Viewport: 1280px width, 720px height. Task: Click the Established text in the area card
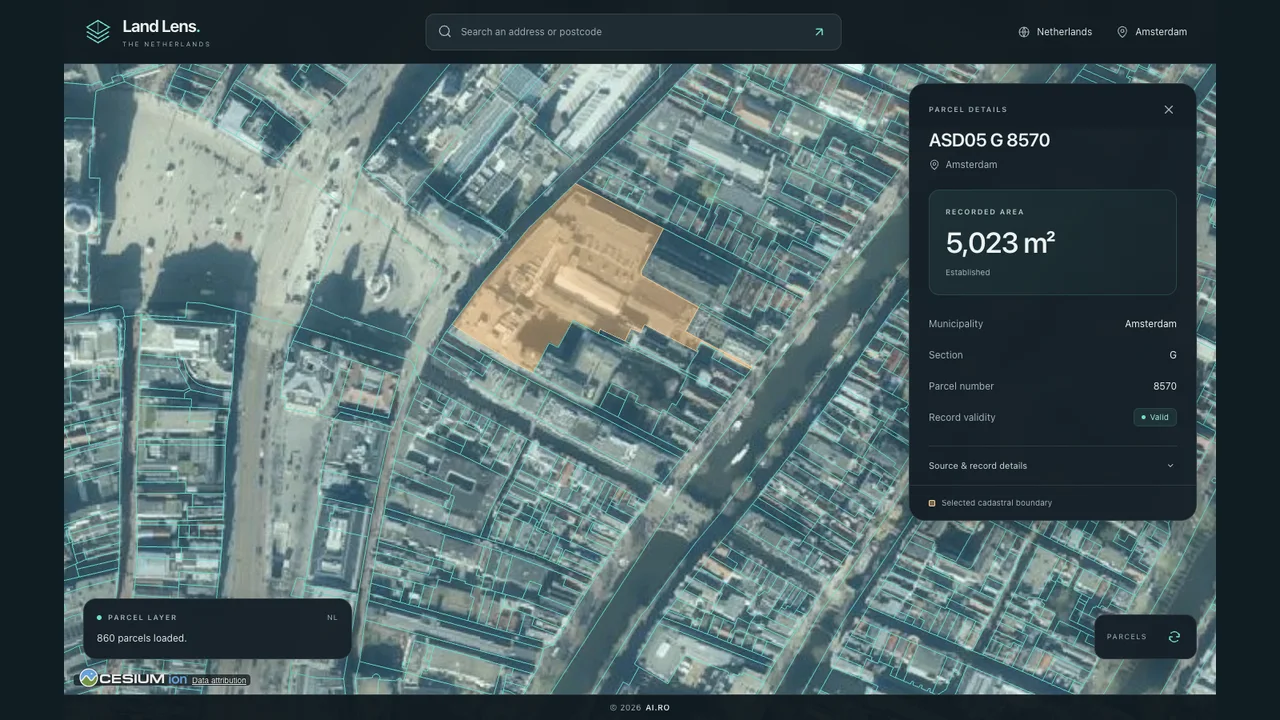click(x=968, y=272)
